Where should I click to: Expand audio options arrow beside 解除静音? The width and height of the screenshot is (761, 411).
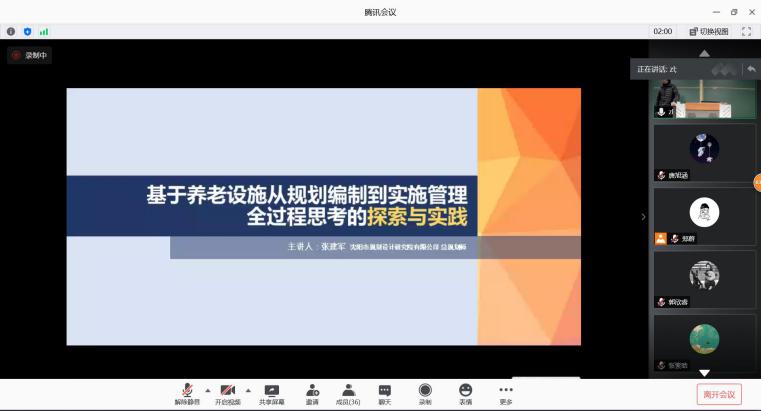[x=207, y=390]
